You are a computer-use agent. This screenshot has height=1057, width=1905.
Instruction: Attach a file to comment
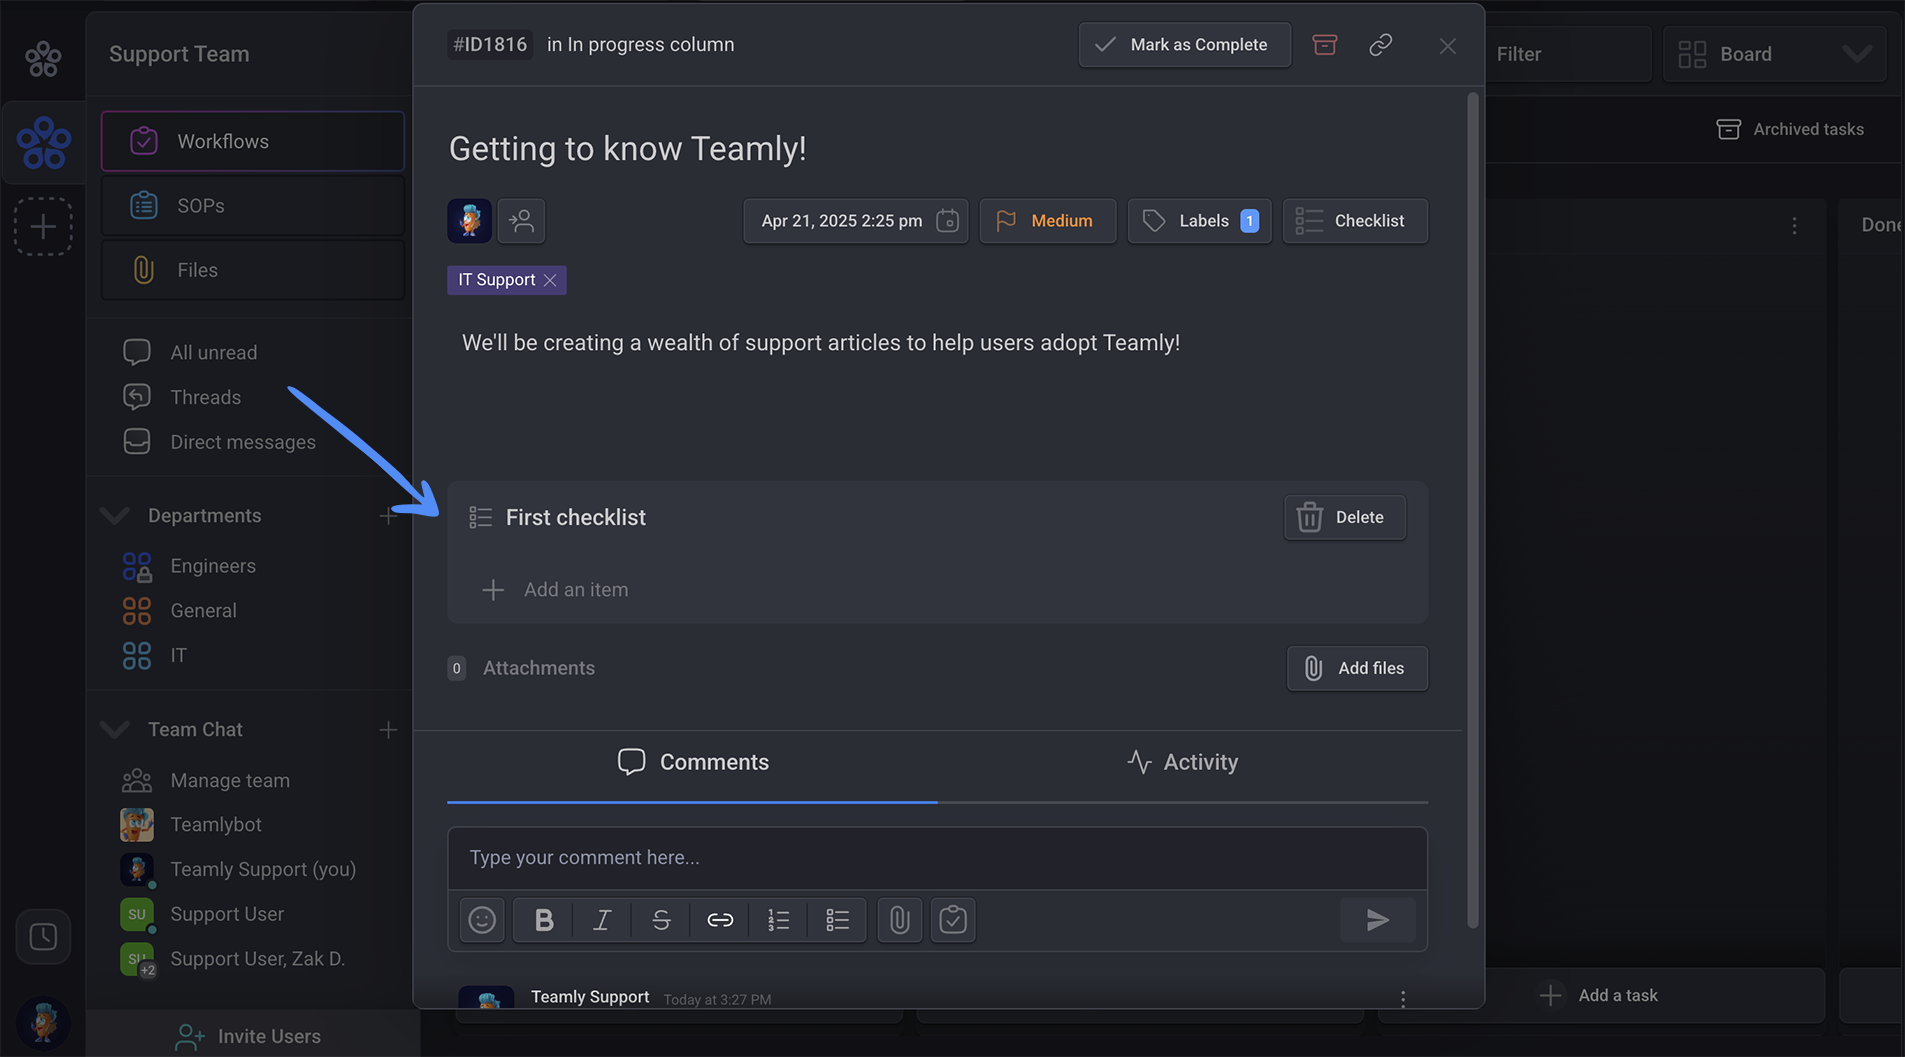tap(899, 920)
